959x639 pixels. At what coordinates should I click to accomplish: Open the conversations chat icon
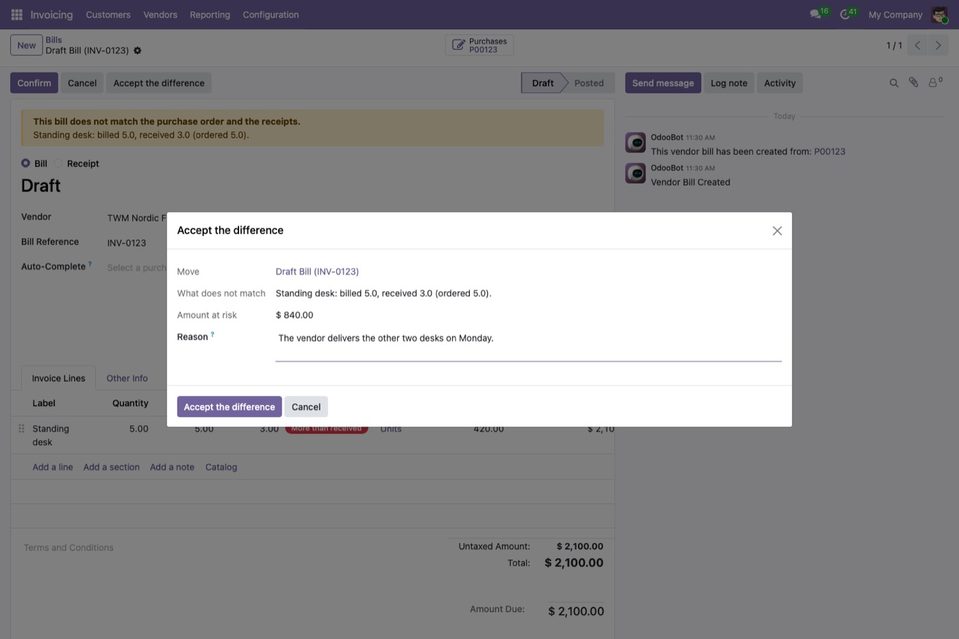[815, 14]
